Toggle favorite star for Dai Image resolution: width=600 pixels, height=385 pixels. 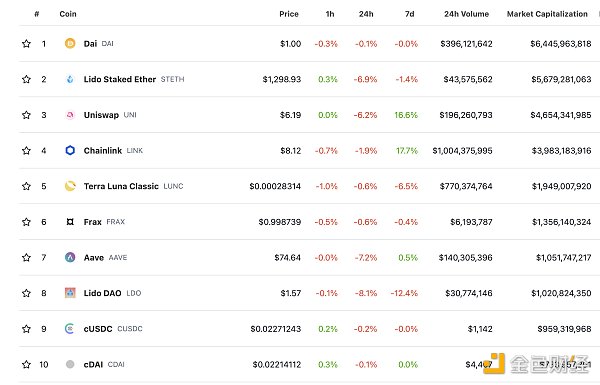tap(26, 44)
